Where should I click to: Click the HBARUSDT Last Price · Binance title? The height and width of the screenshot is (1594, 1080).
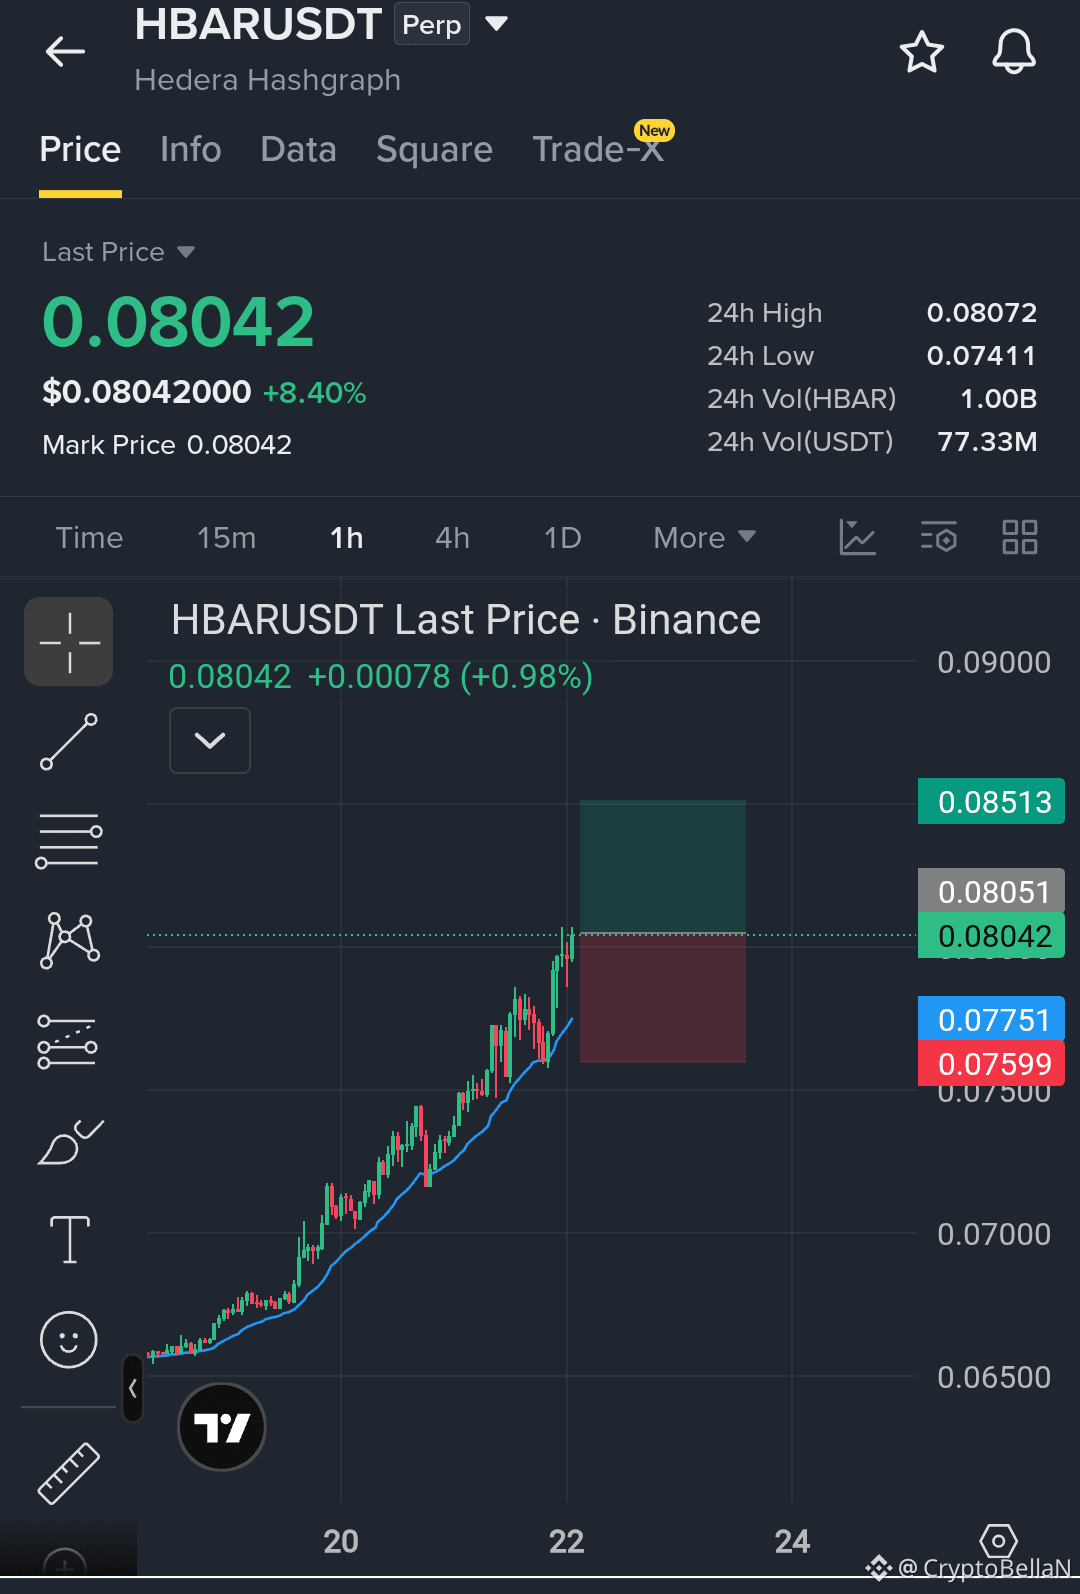coord(466,620)
